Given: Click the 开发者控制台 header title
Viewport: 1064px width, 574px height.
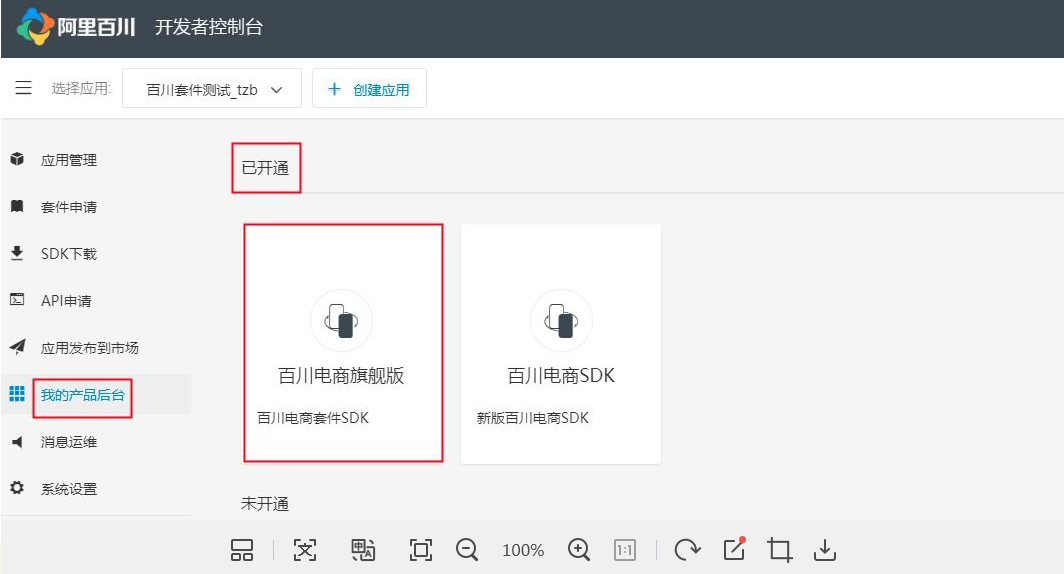Looking at the screenshot, I should [209, 27].
